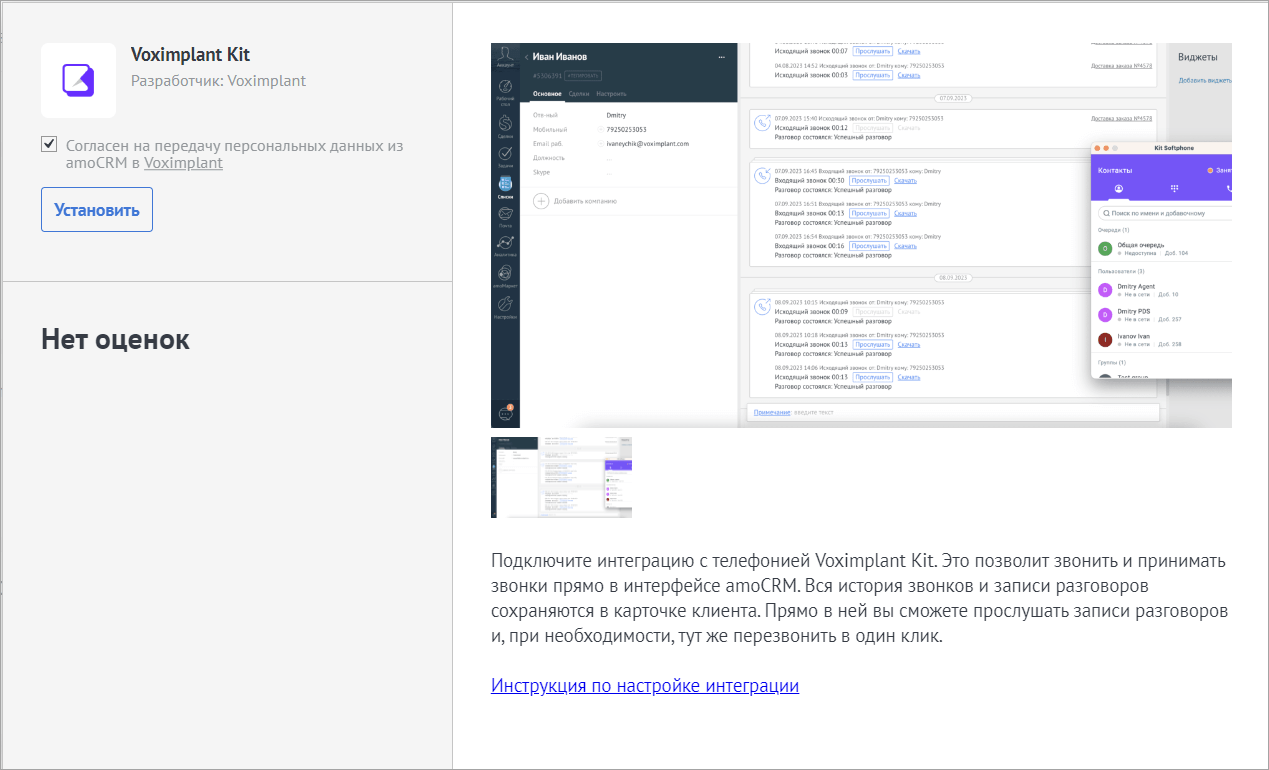Select the small preview thumbnail below the screenshot
The height and width of the screenshot is (770, 1269).
point(561,477)
